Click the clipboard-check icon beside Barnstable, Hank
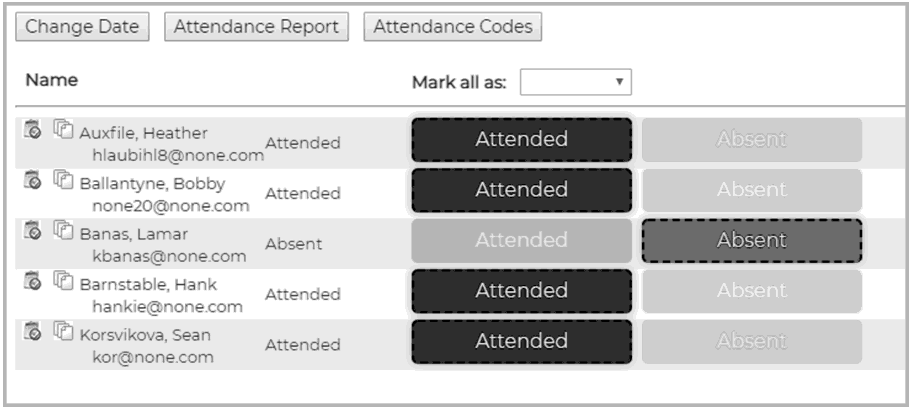 (x=32, y=280)
